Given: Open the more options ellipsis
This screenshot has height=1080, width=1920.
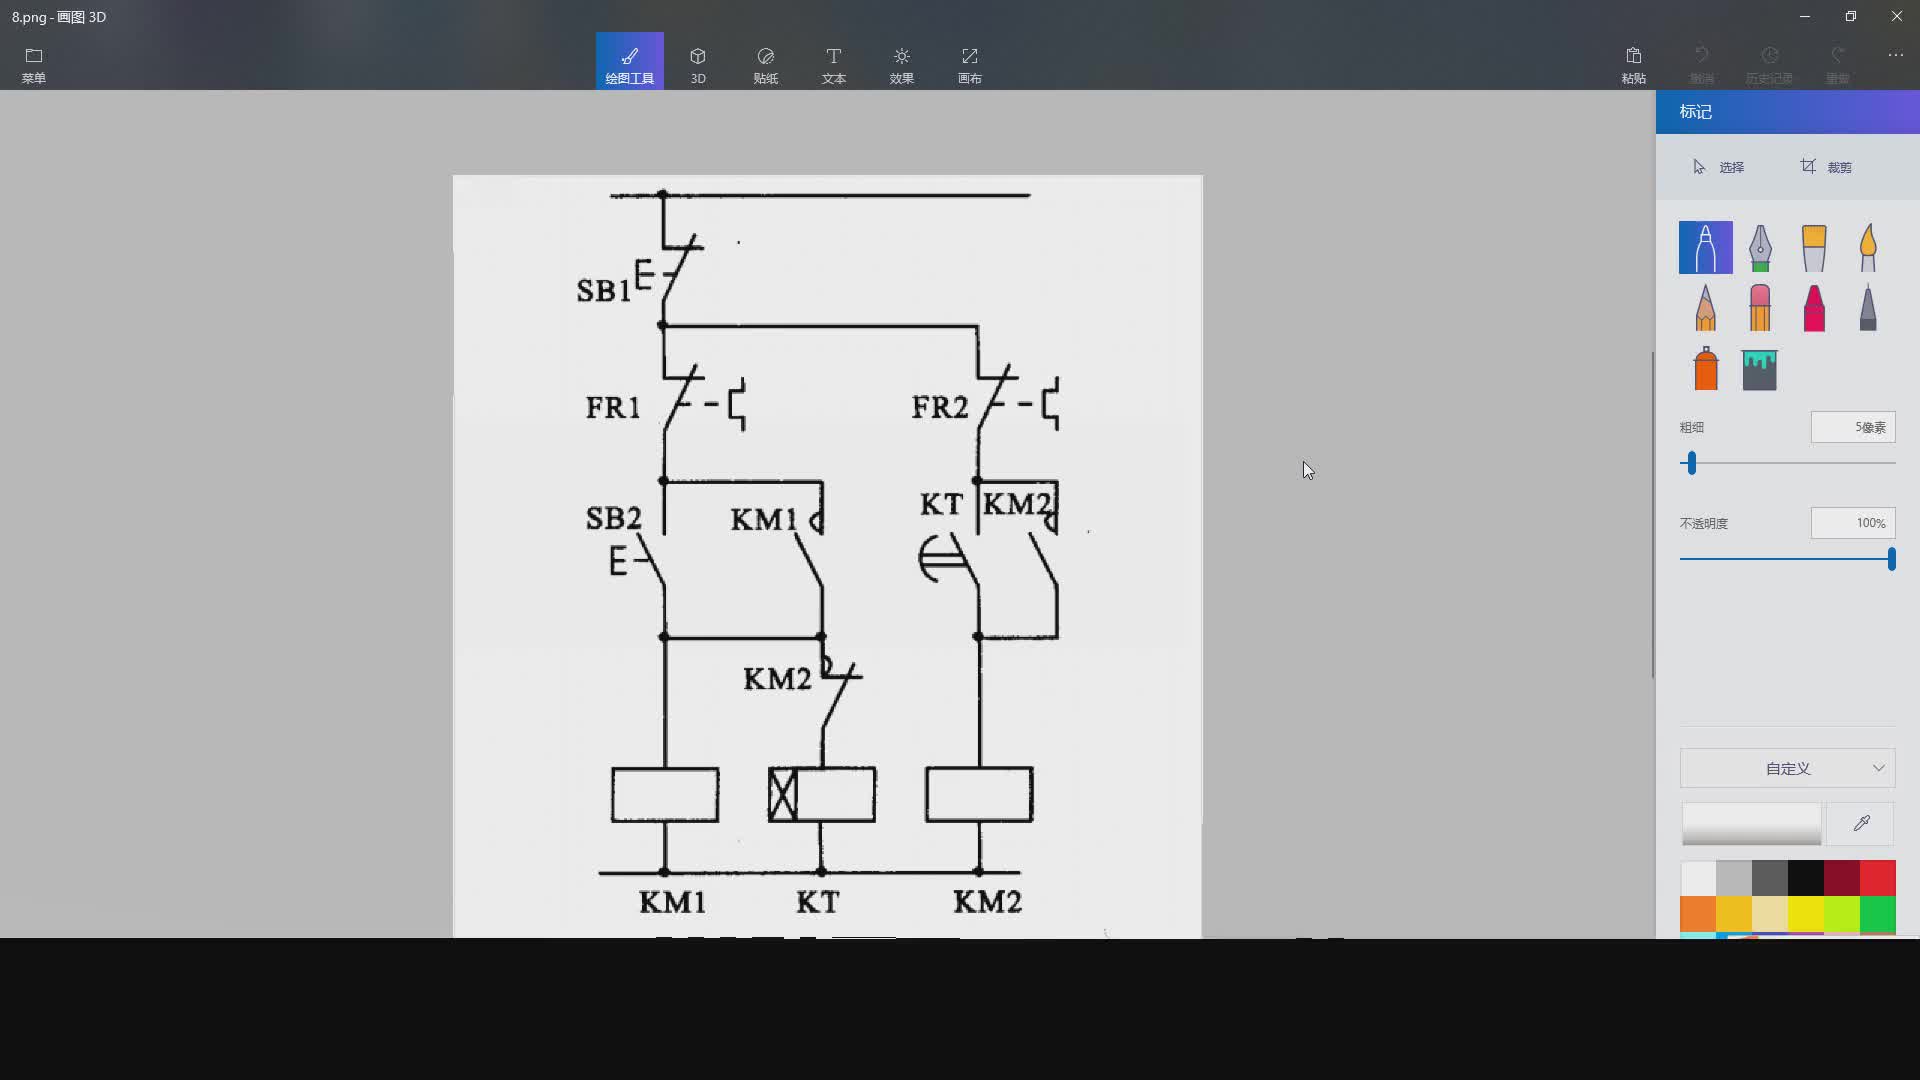Looking at the screenshot, I should tap(1895, 56).
